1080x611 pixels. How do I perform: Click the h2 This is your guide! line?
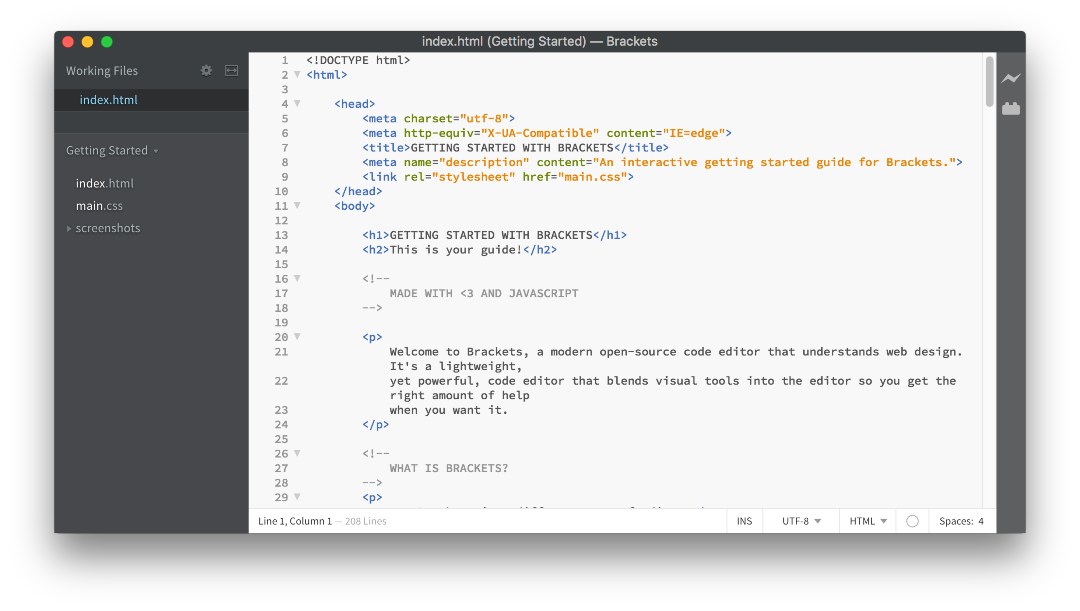pyautogui.click(x=459, y=249)
